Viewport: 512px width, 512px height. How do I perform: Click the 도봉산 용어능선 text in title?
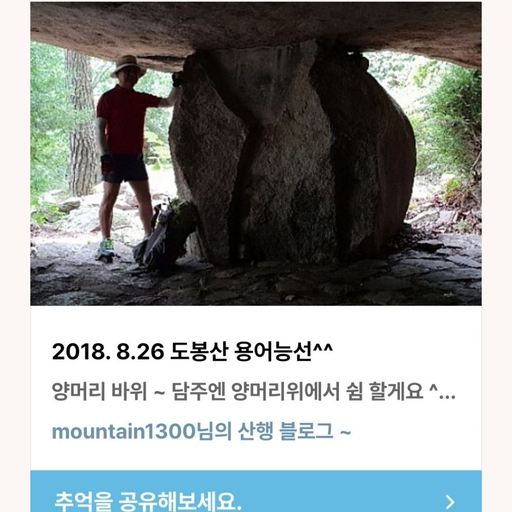click(240, 352)
